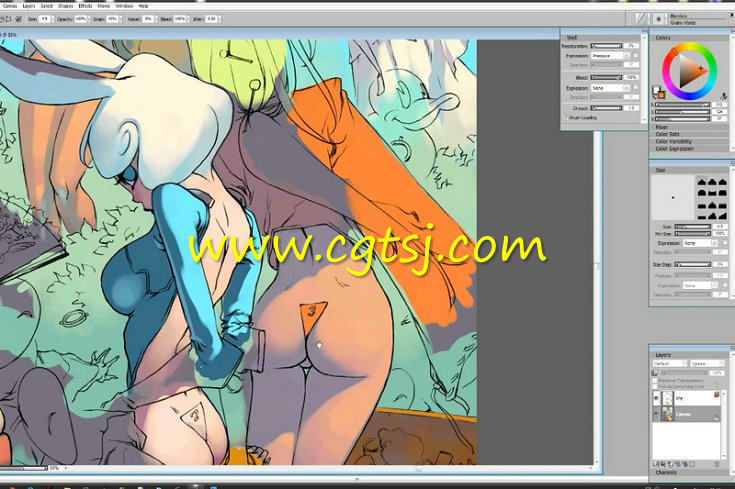Image resolution: width=735 pixels, height=489 pixels.
Task: Select the first brush tip profile in the top row
Action: [x=702, y=181]
